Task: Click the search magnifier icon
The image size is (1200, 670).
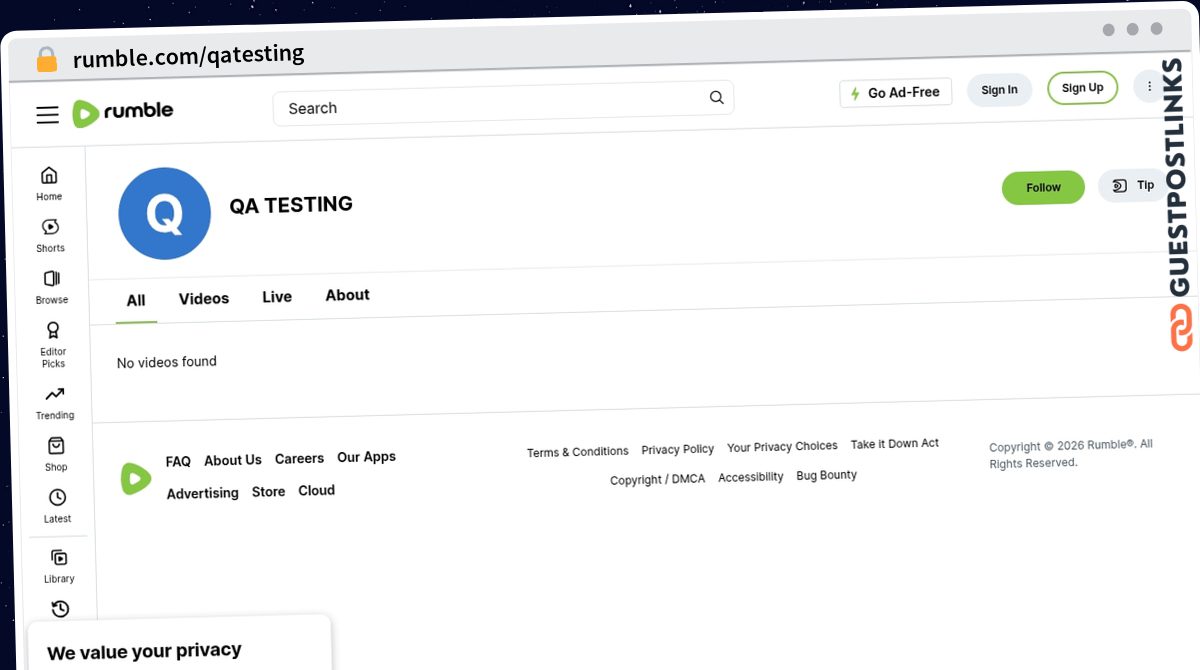Action: 716,97
